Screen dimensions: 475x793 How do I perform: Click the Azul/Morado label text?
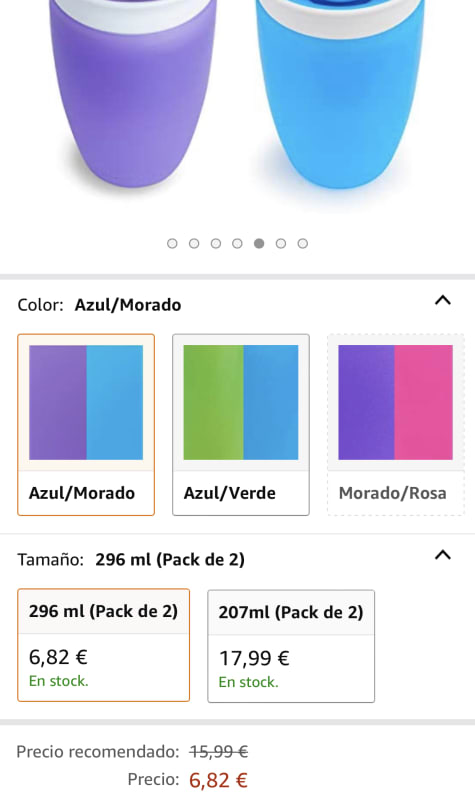click(x=82, y=493)
